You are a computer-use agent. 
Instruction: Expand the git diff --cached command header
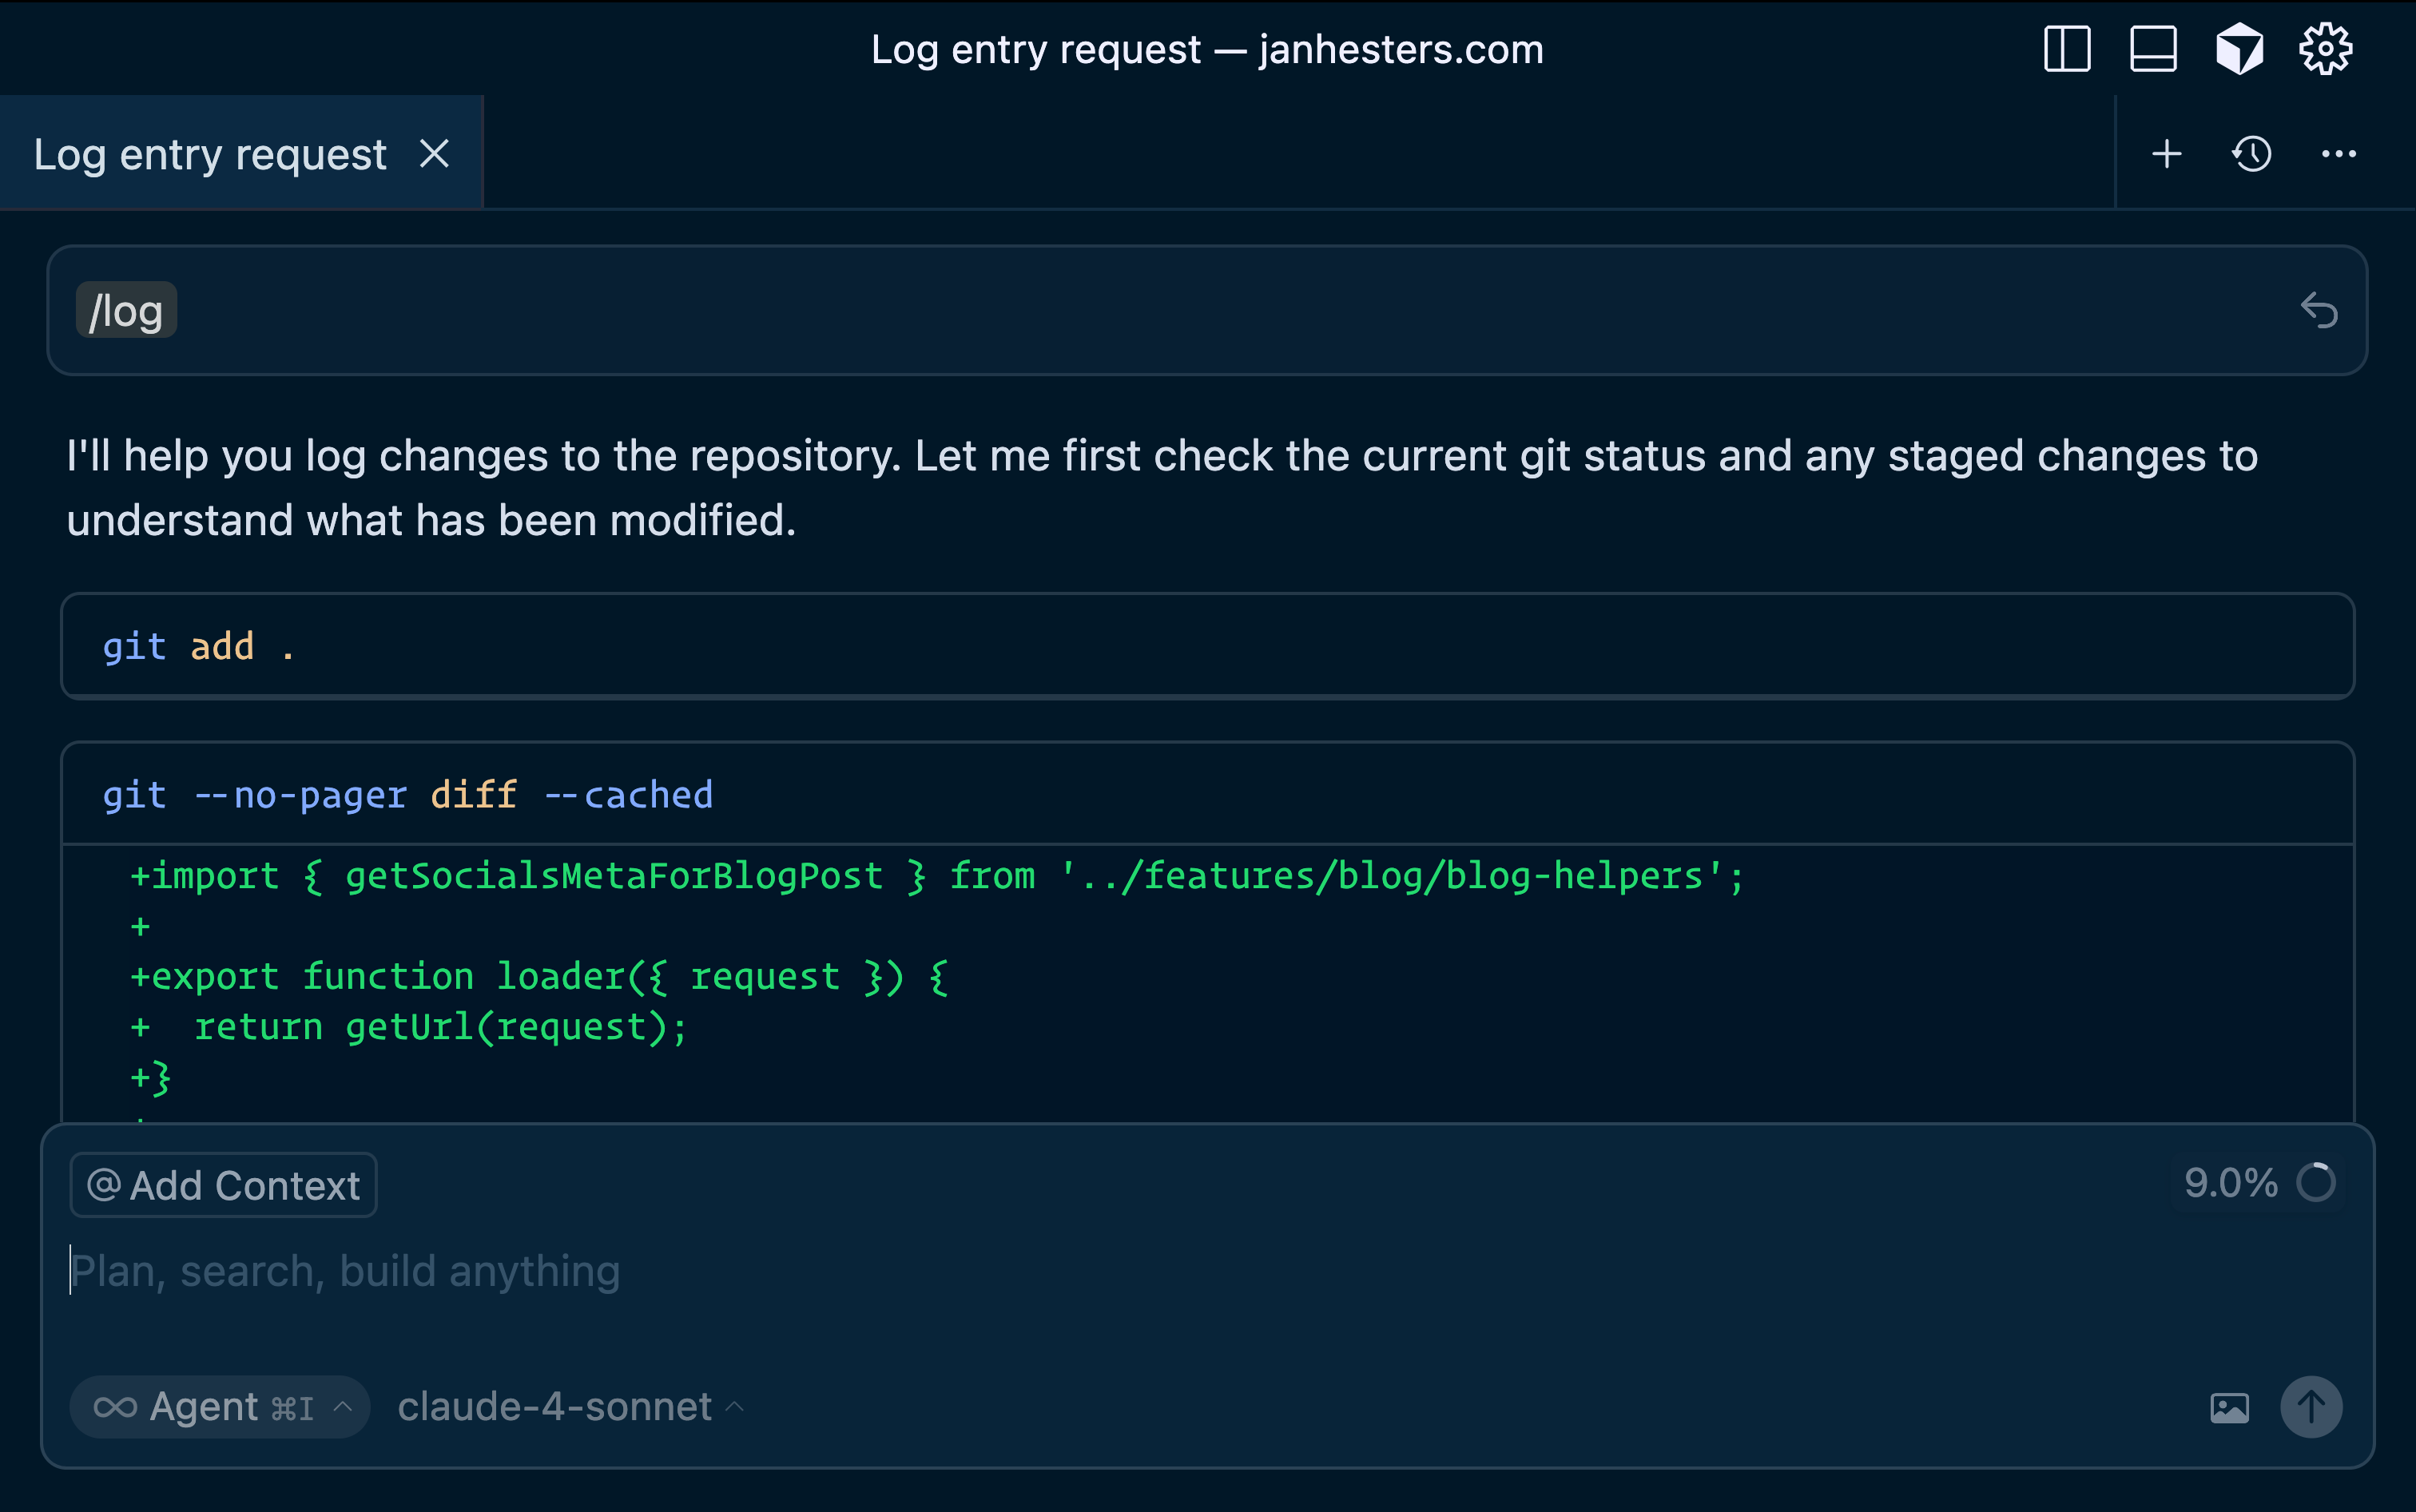(x=1207, y=795)
